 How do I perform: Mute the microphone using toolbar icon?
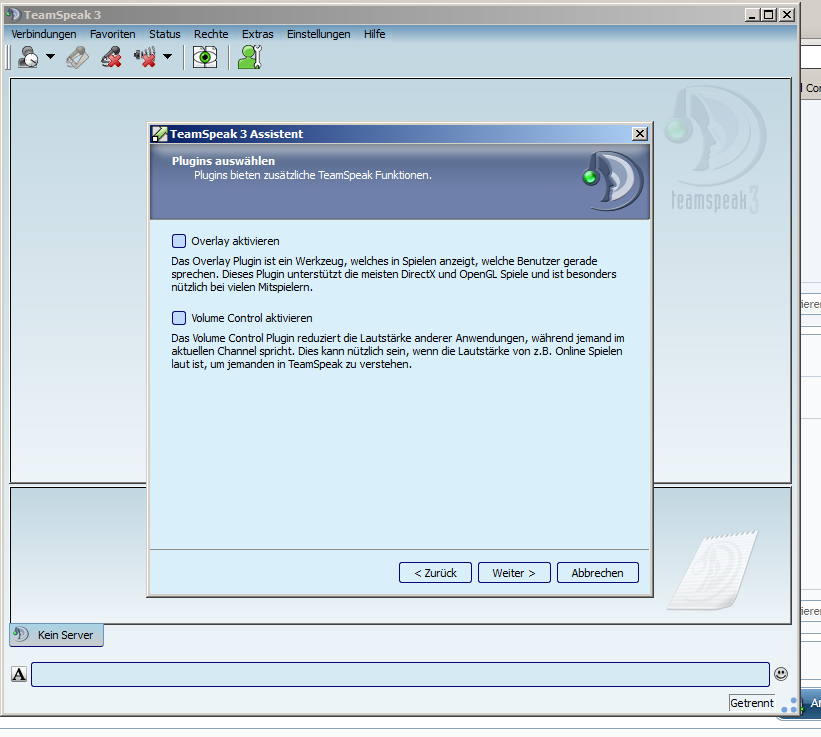(x=111, y=57)
